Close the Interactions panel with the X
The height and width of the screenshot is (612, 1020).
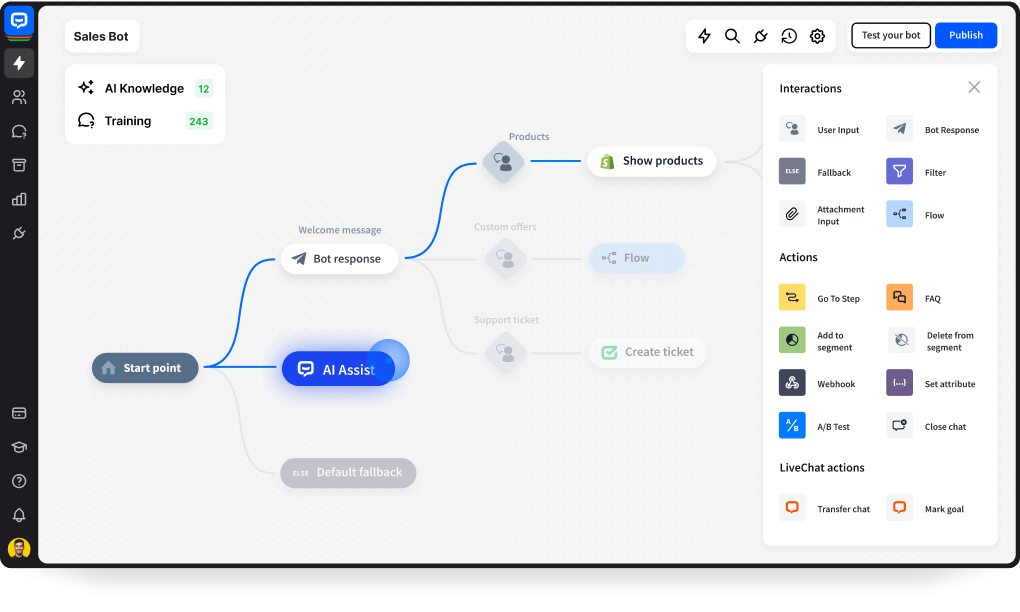pos(974,87)
